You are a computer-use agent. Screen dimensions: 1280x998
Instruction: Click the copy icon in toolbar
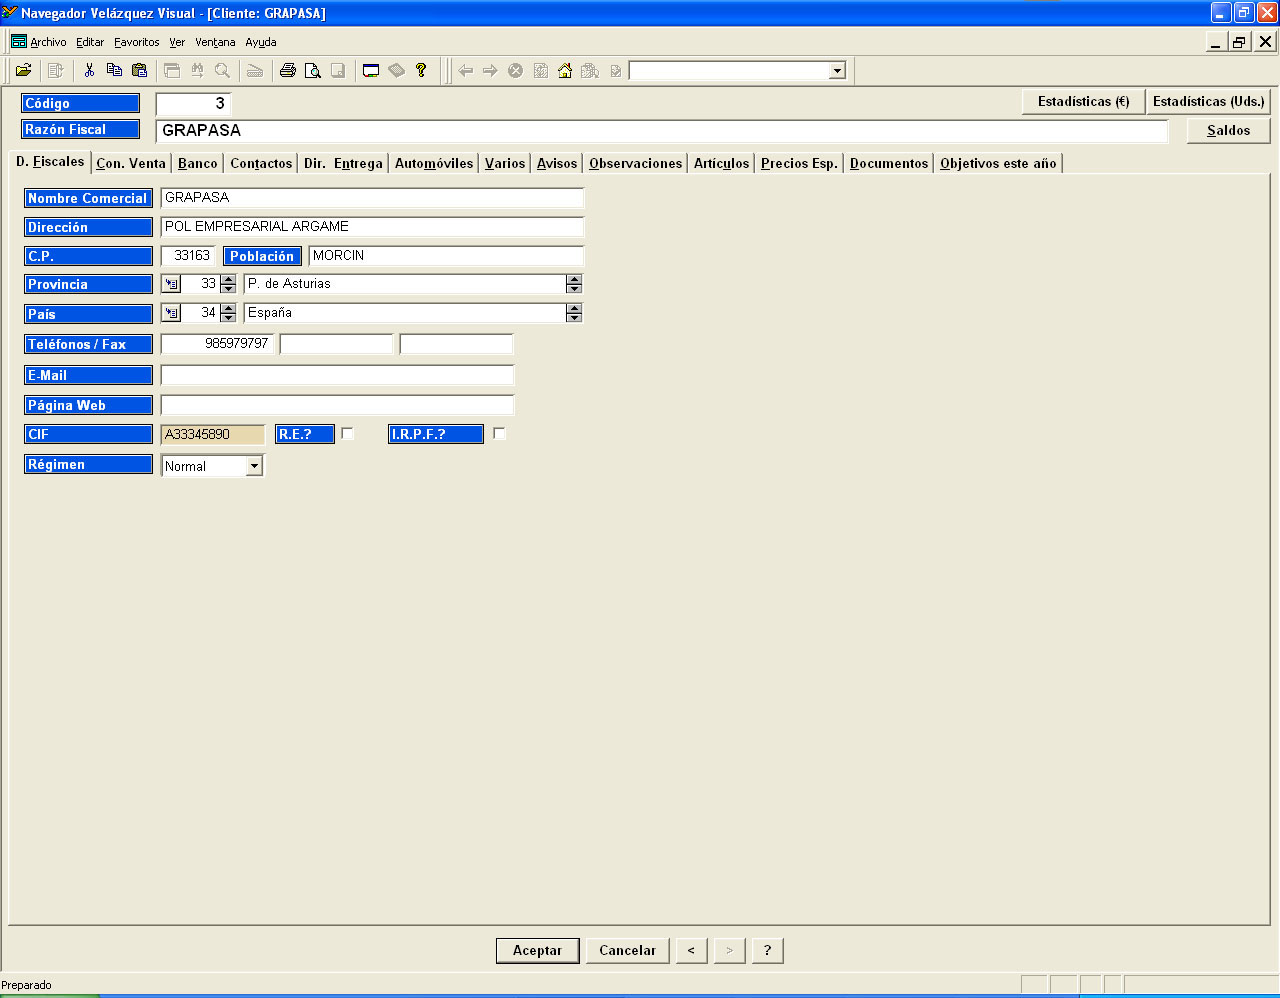coord(114,70)
